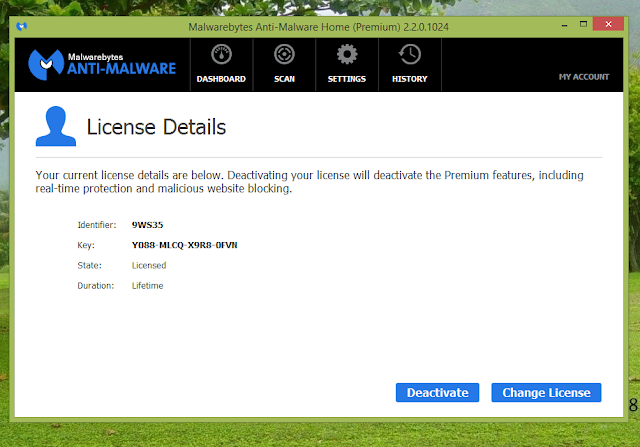Click the Licensed state value
Viewport: 640px width, 447px height.
click(x=149, y=265)
